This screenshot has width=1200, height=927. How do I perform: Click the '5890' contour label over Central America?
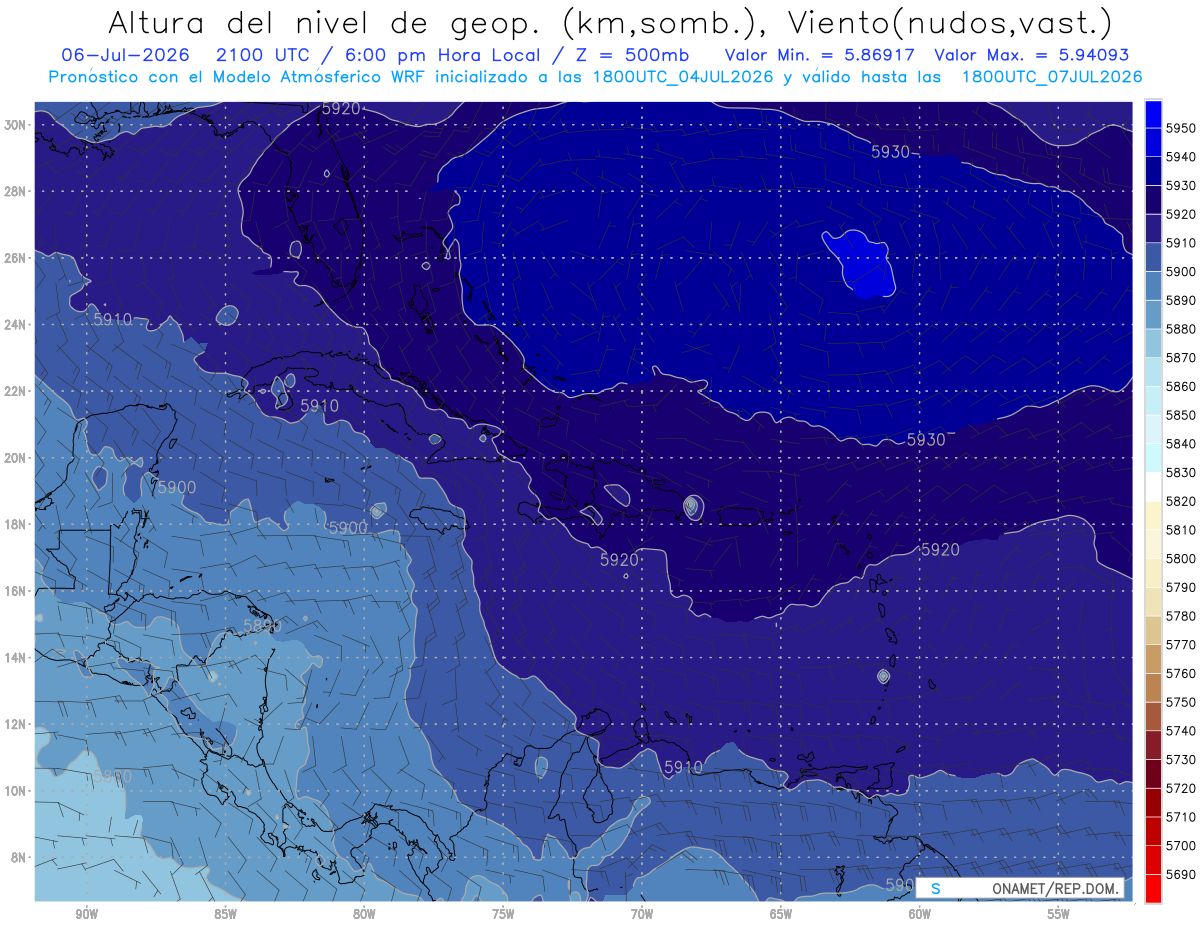(x=262, y=626)
